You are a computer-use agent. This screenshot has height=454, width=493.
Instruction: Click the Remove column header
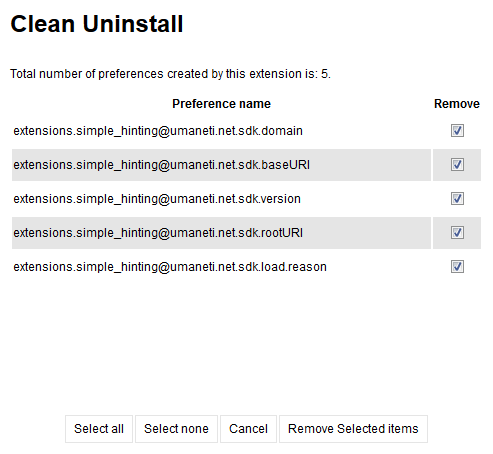click(457, 104)
